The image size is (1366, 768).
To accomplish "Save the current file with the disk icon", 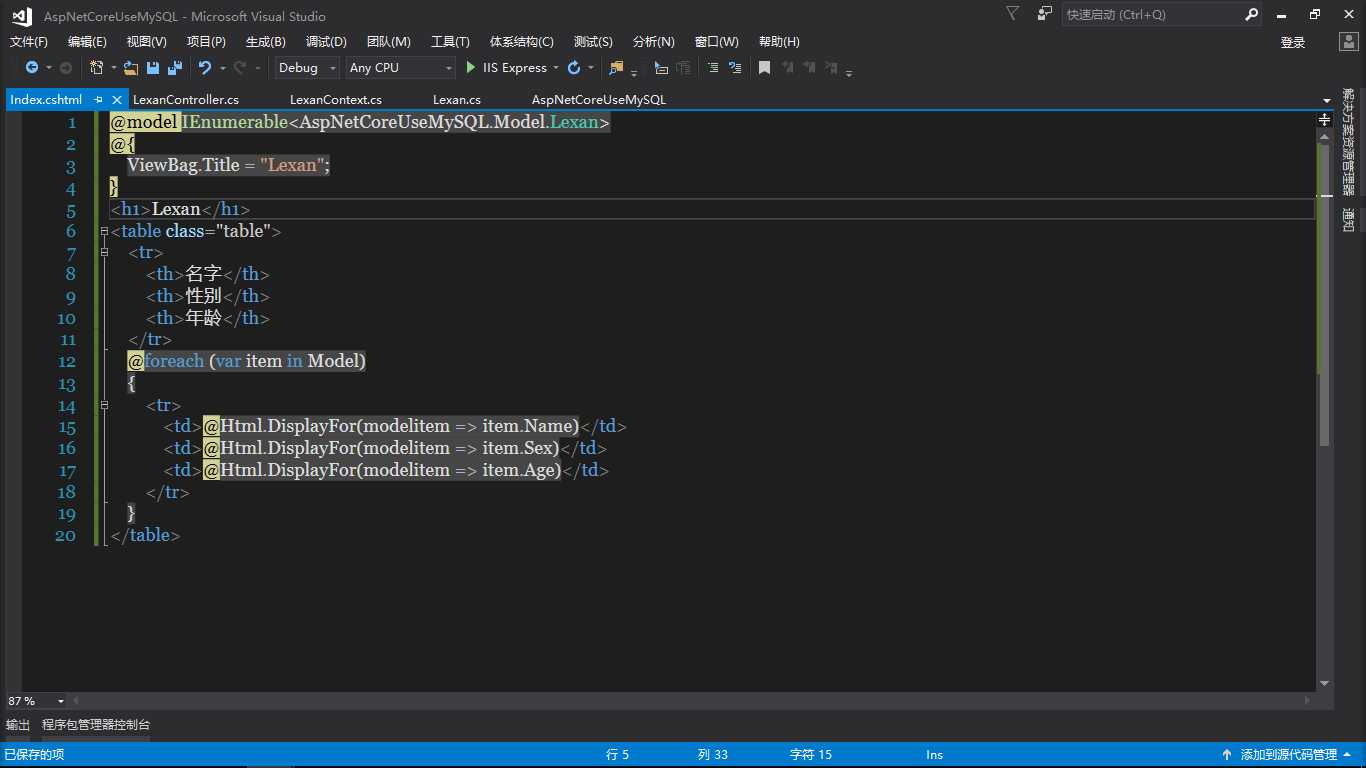I will [x=153, y=67].
